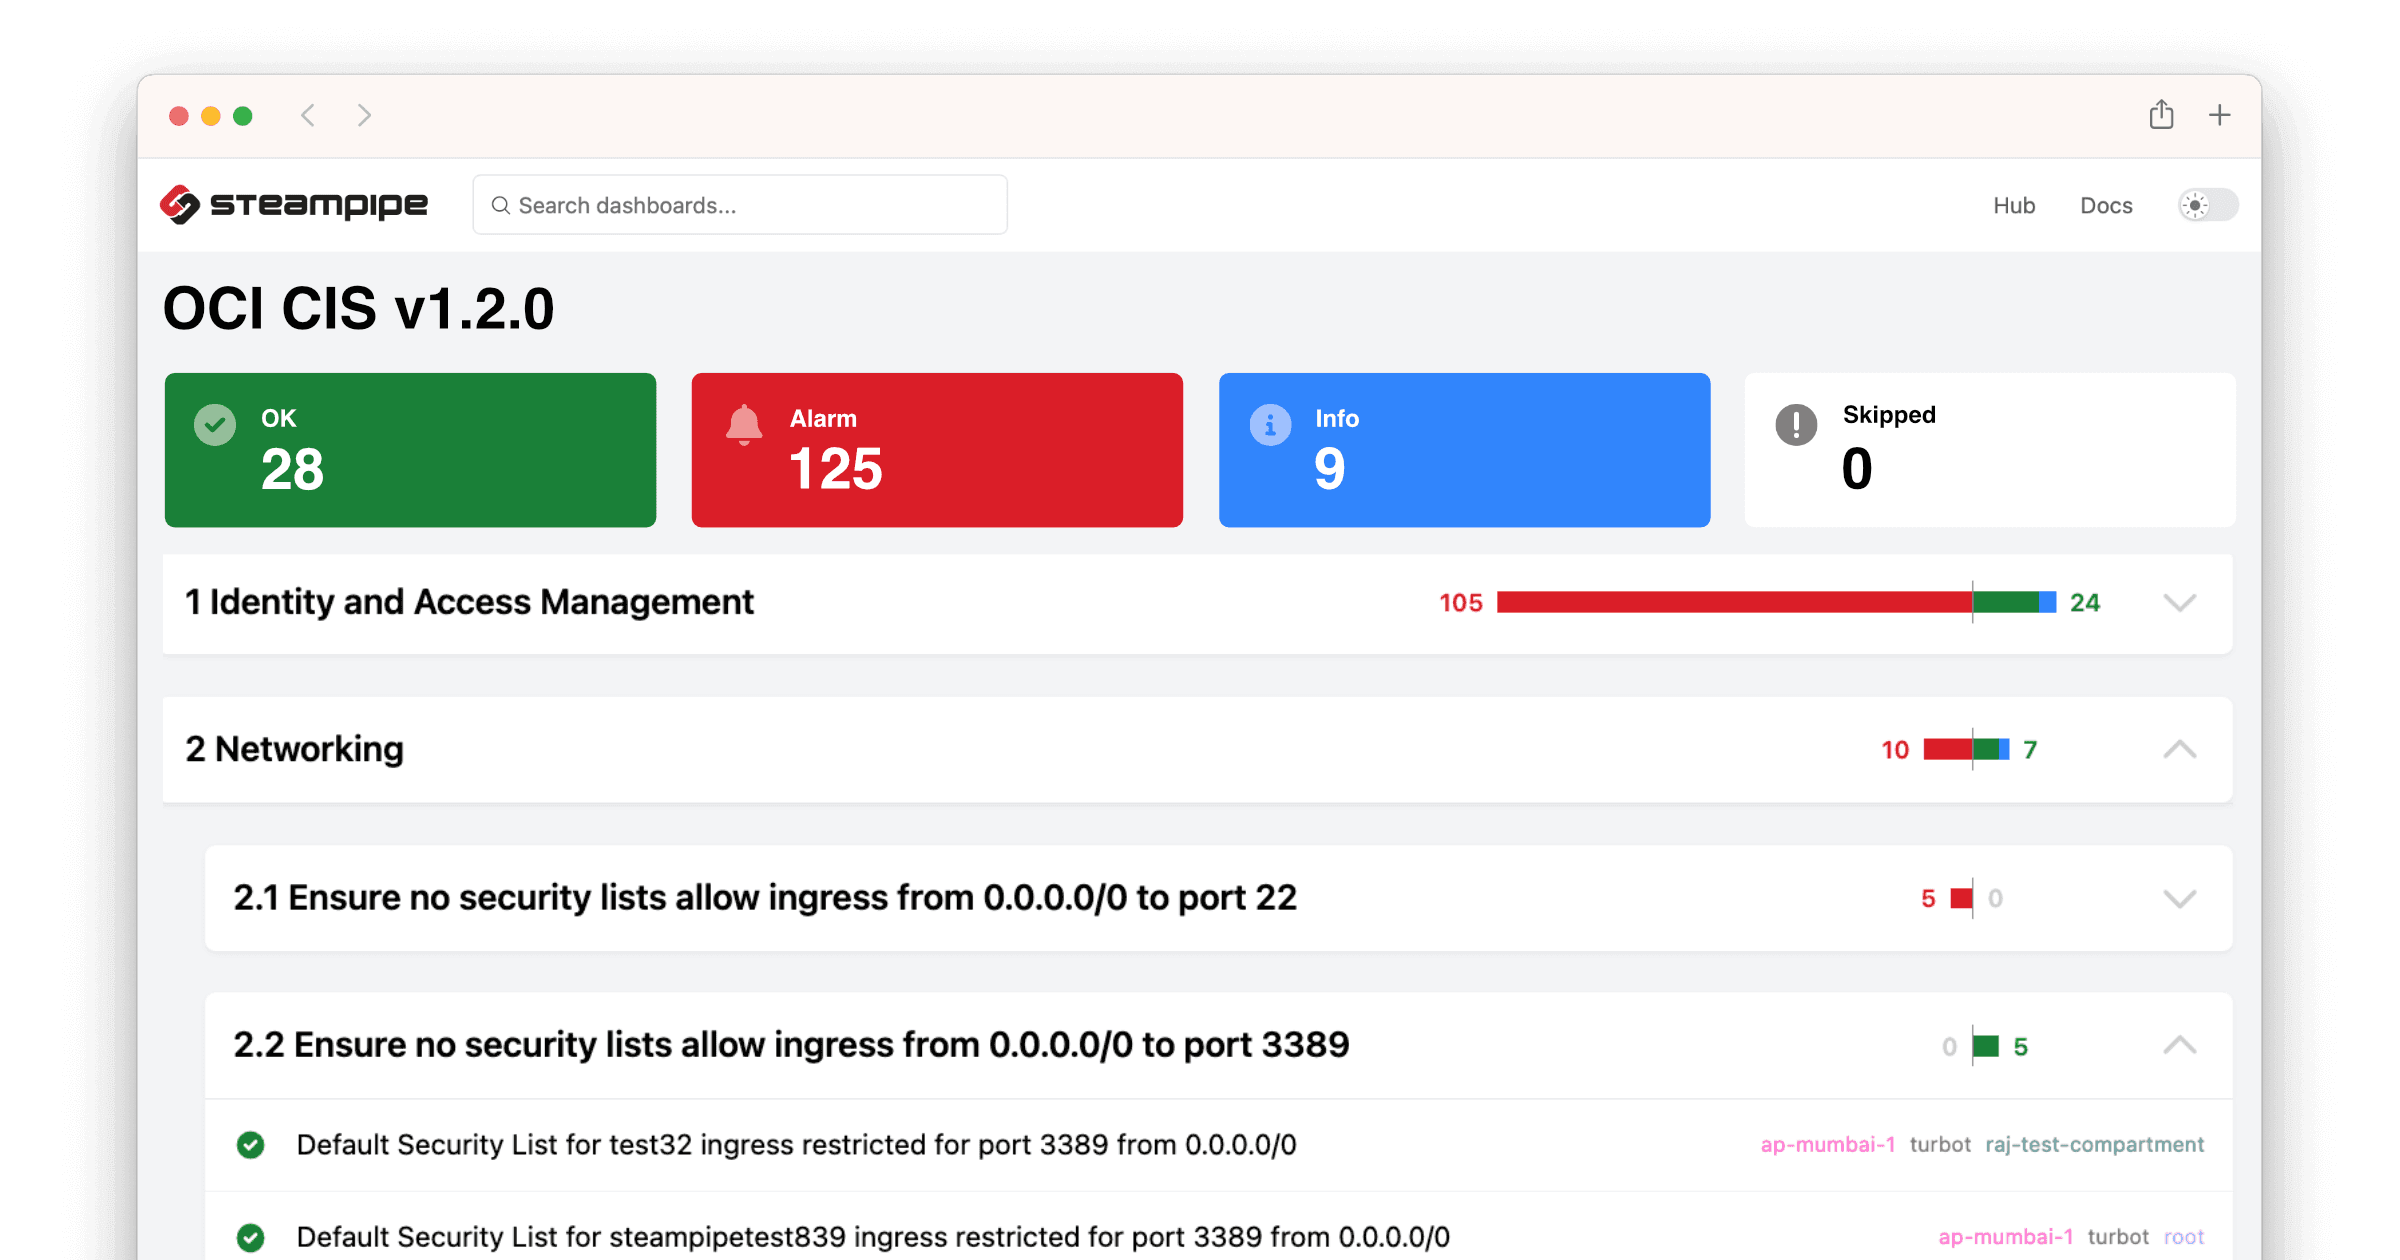Collapse the 2 Networking section
This screenshot has width=2400, height=1260.
(2180, 749)
